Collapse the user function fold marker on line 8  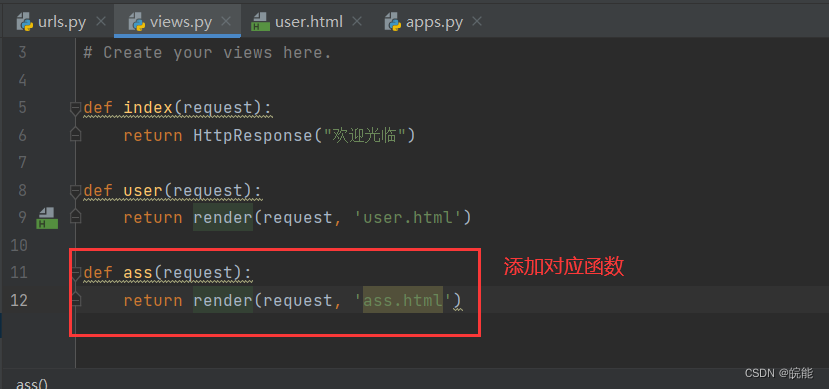tap(76, 191)
